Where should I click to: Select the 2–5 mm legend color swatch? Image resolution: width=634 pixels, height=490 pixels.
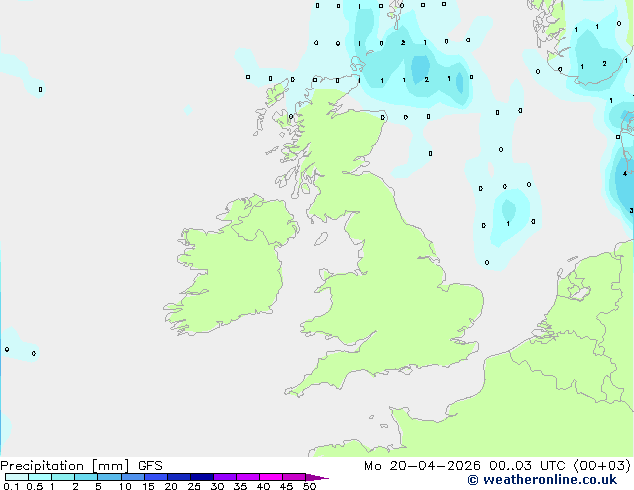86,477
